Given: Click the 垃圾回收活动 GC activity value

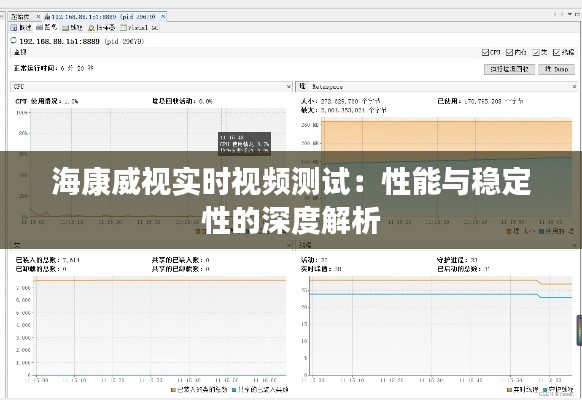Looking at the screenshot, I should [205, 101].
